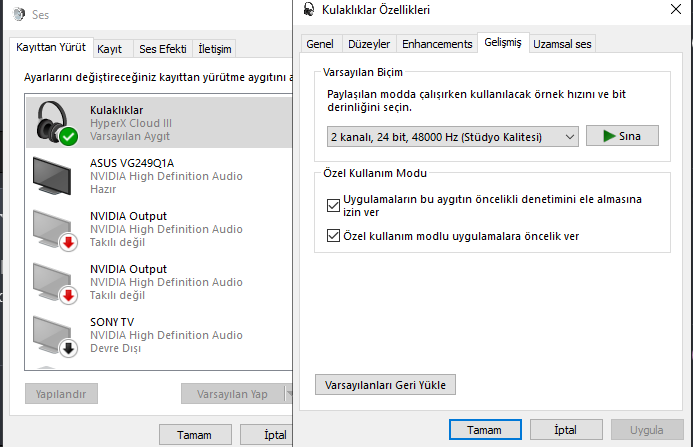Toggle Özel kullanım modlu uygulamalara öncelik checkbox
693x447 pixels.
pyautogui.click(x=333, y=237)
